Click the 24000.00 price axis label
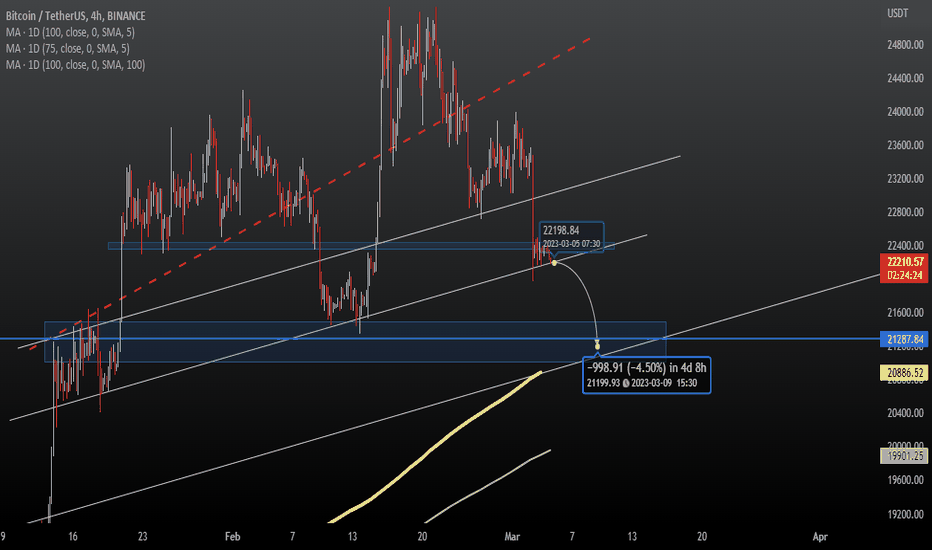Viewport: 932px width, 550px height. tap(905, 112)
